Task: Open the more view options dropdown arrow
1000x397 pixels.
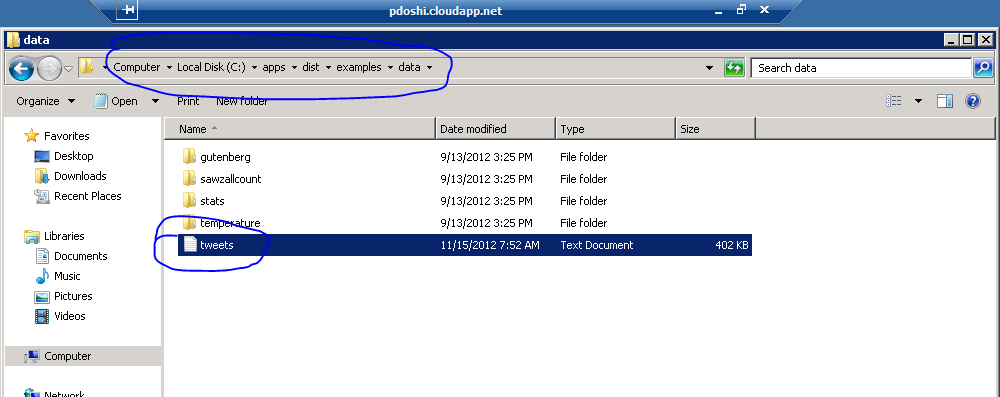Action: tap(918, 101)
